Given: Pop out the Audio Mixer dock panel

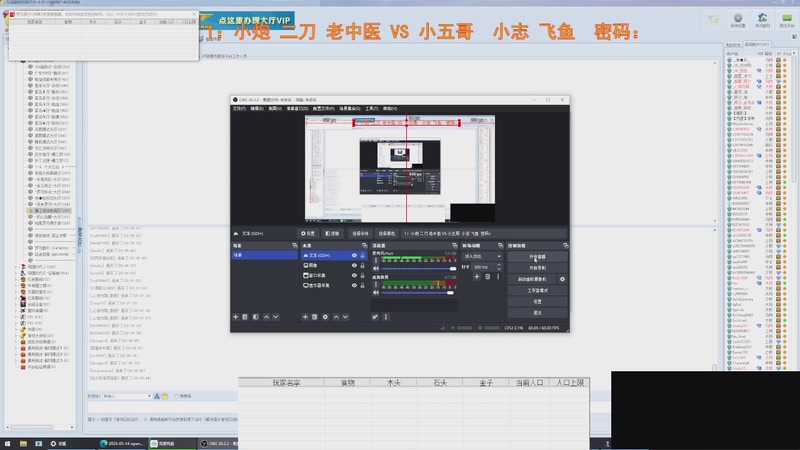Looking at the screenshot, I should tap(455, 245).
